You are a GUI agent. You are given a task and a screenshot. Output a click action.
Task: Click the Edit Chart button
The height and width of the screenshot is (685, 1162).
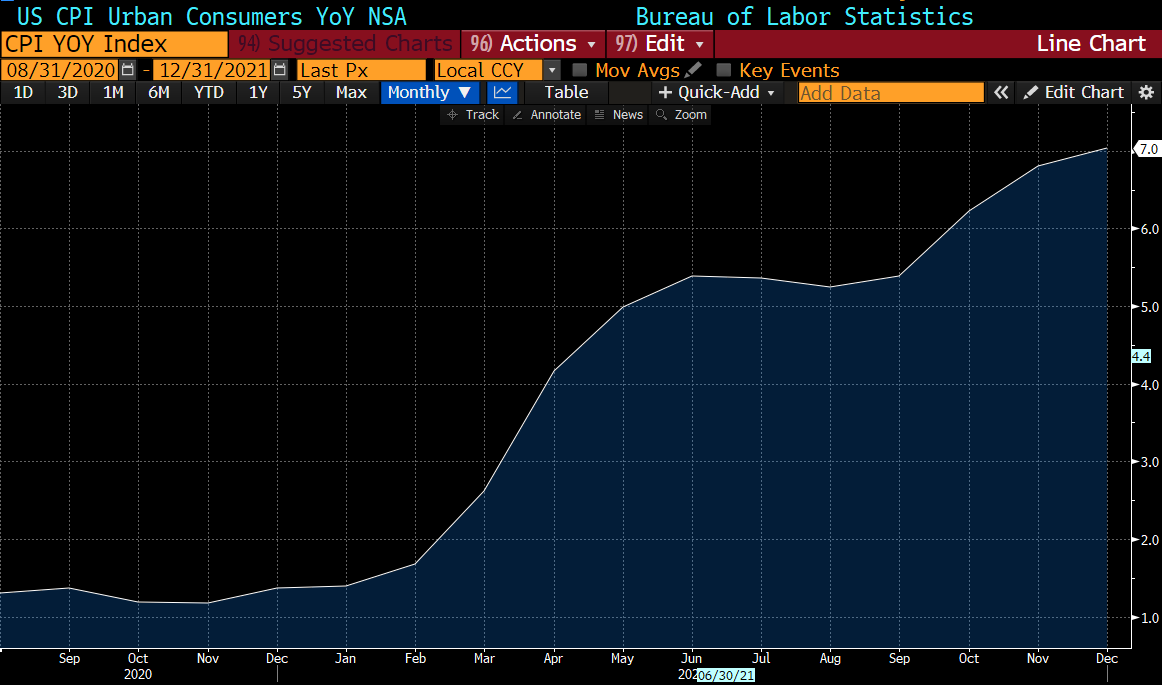[x=1074, y=92]
